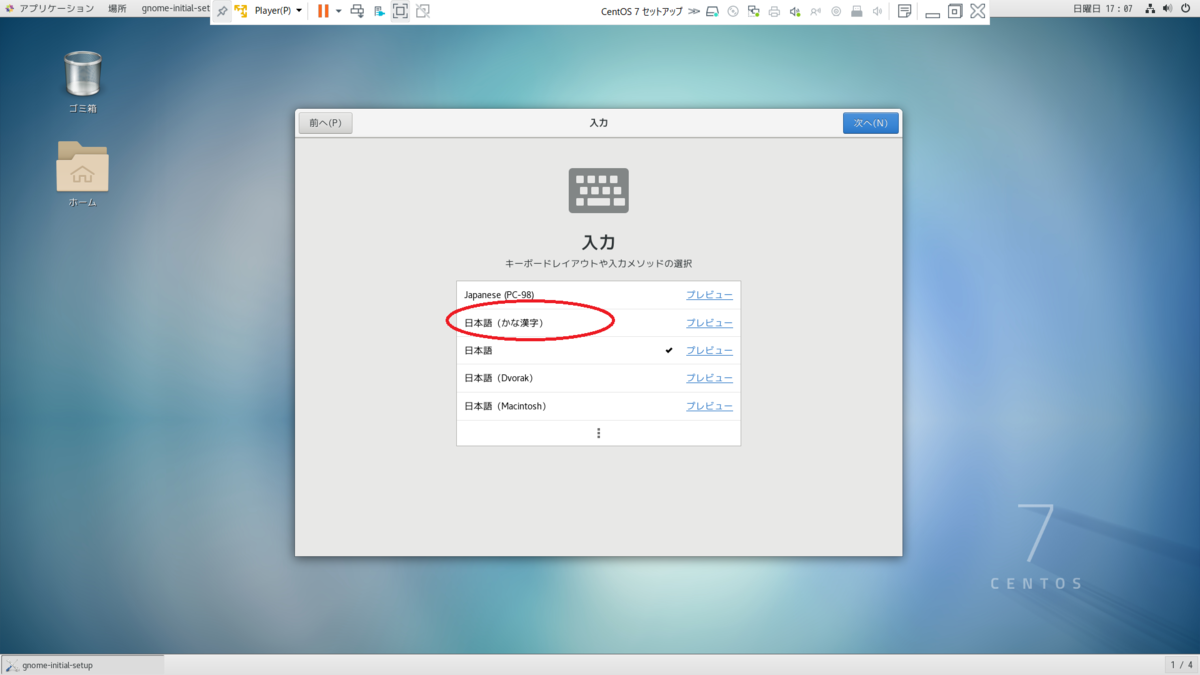The height and width of the screenshot is (675, 1200).
Task: Open プレビュー link for Japanese (PC-98)
Action: [709, 295]
